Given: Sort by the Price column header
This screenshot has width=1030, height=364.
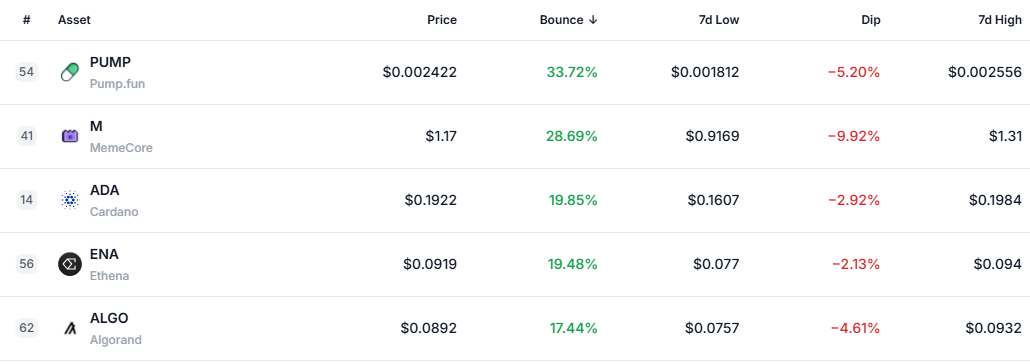Looking at the screenshot, I should click(x=441, y=20).
